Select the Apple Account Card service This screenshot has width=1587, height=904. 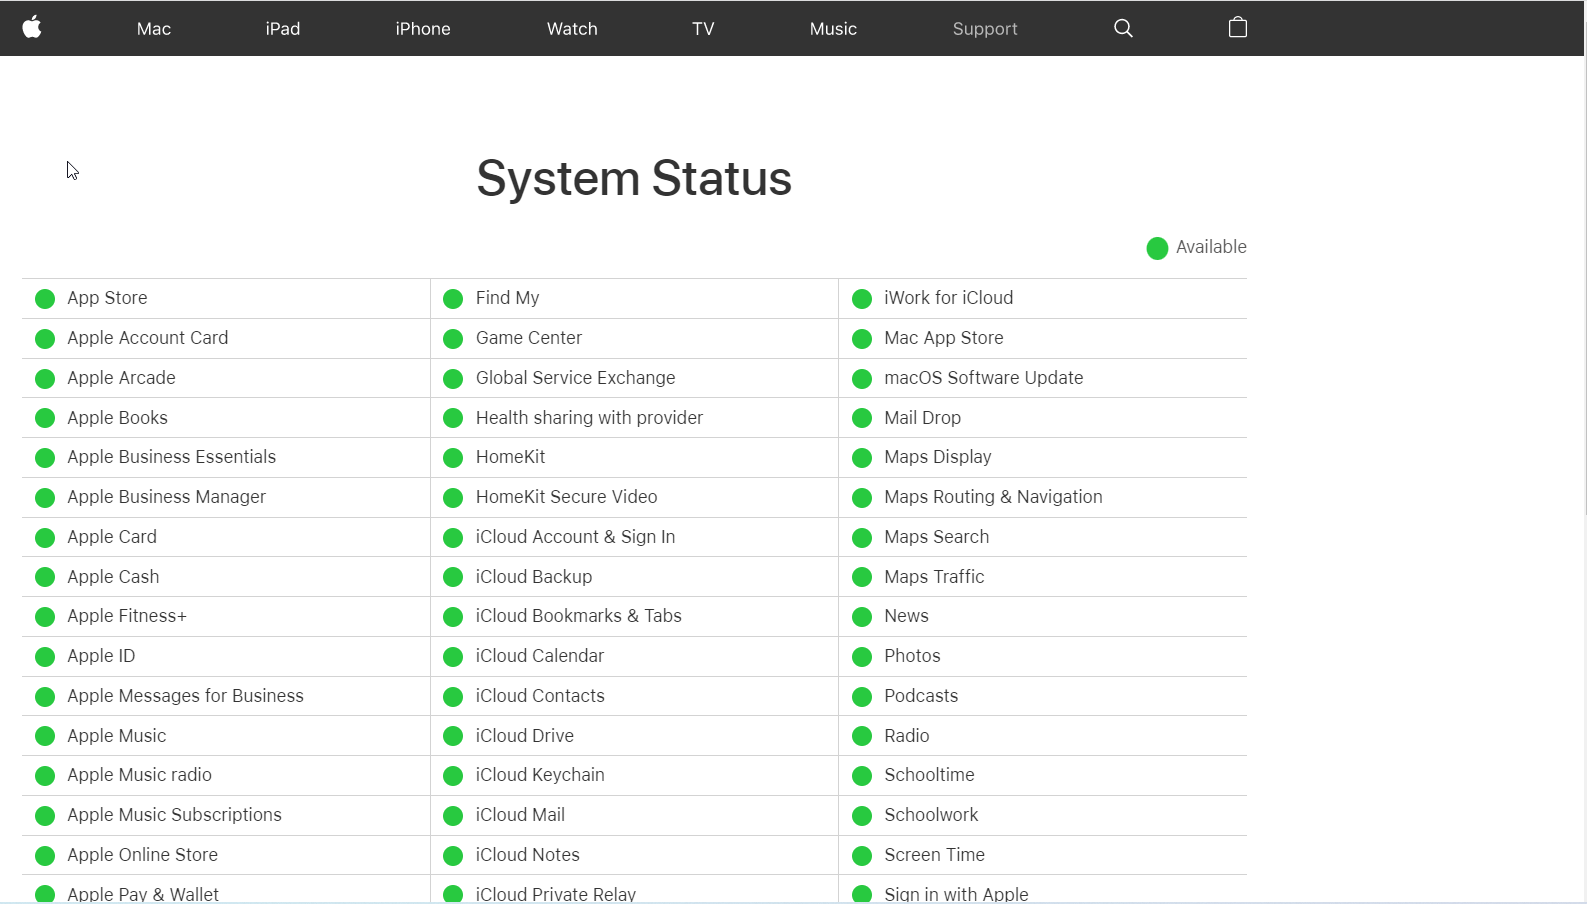148,338
